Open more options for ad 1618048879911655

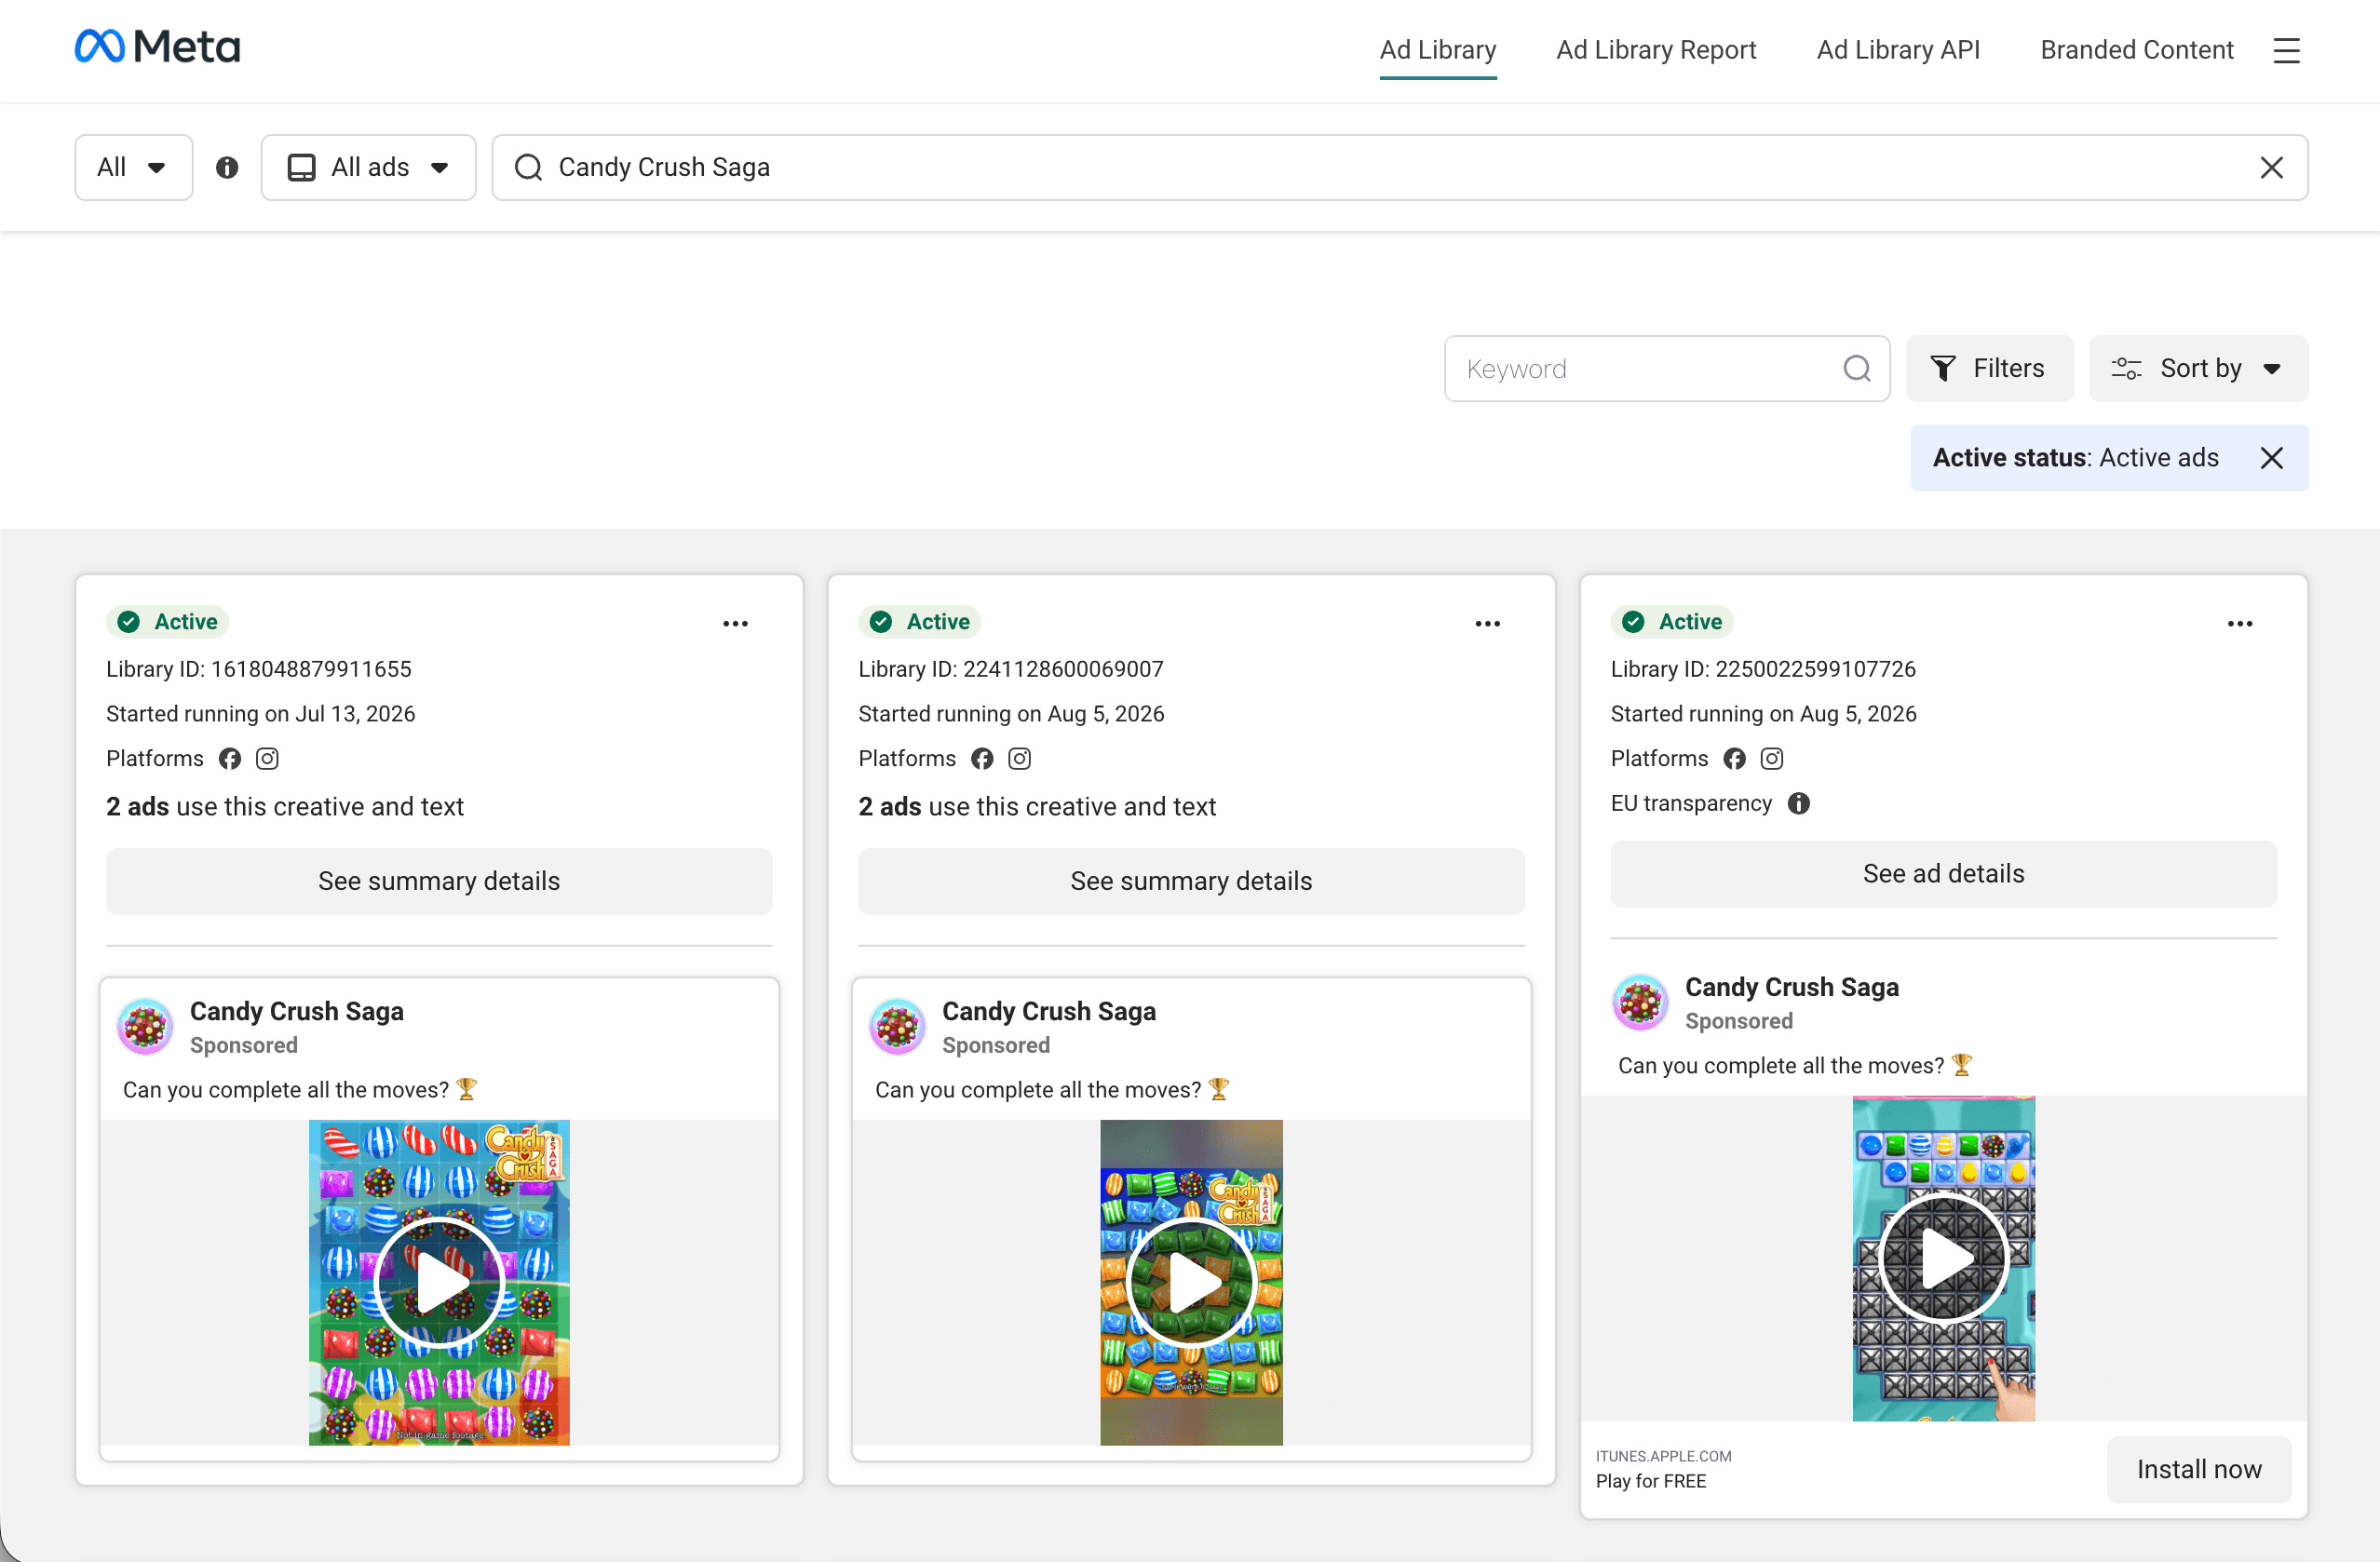pyautogui.click(x=735, y=623)
